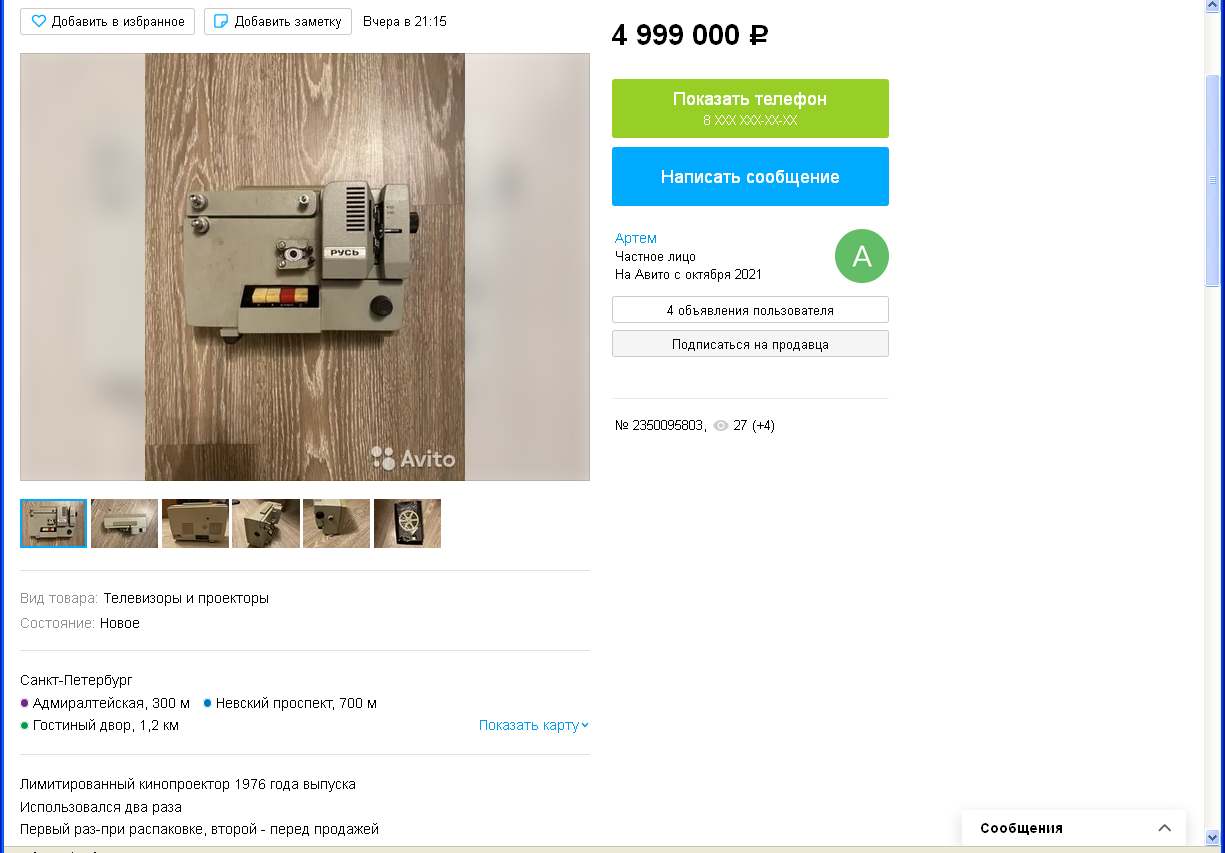View 4 объявления пользователя
1225x853 pixels.
(750, 310)
